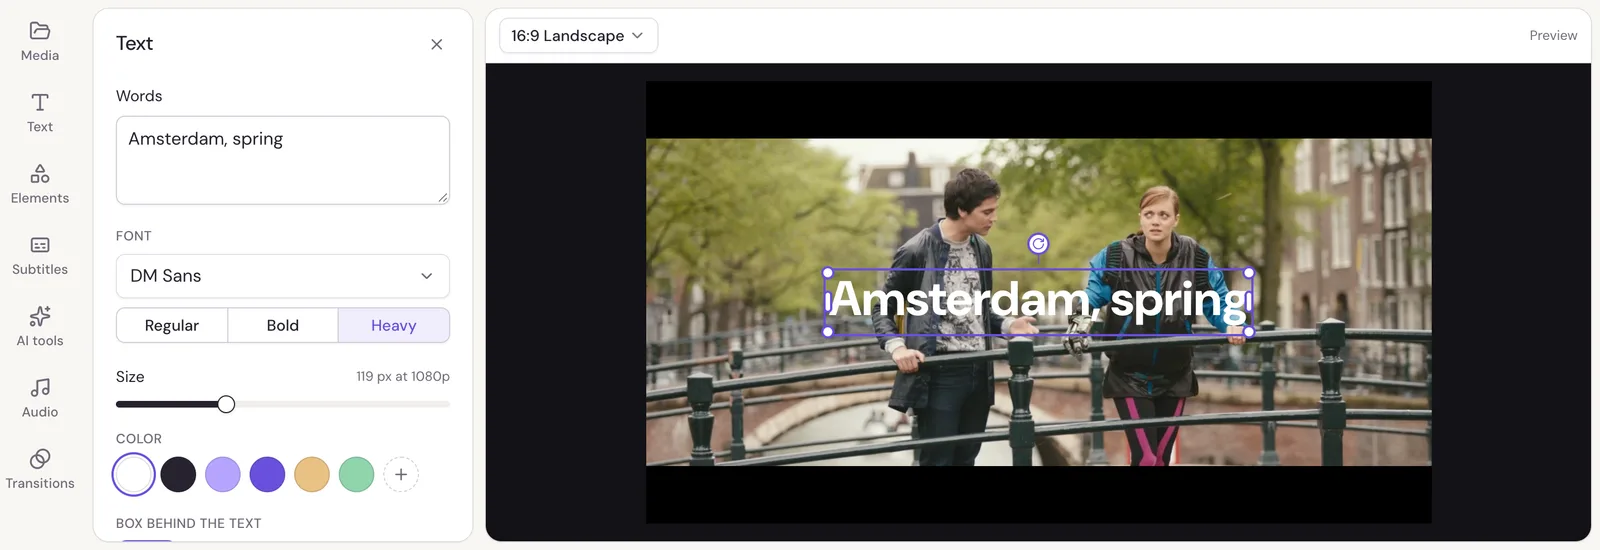
Task: Open the Text tool in sidebar
Action: click(40, 113)
